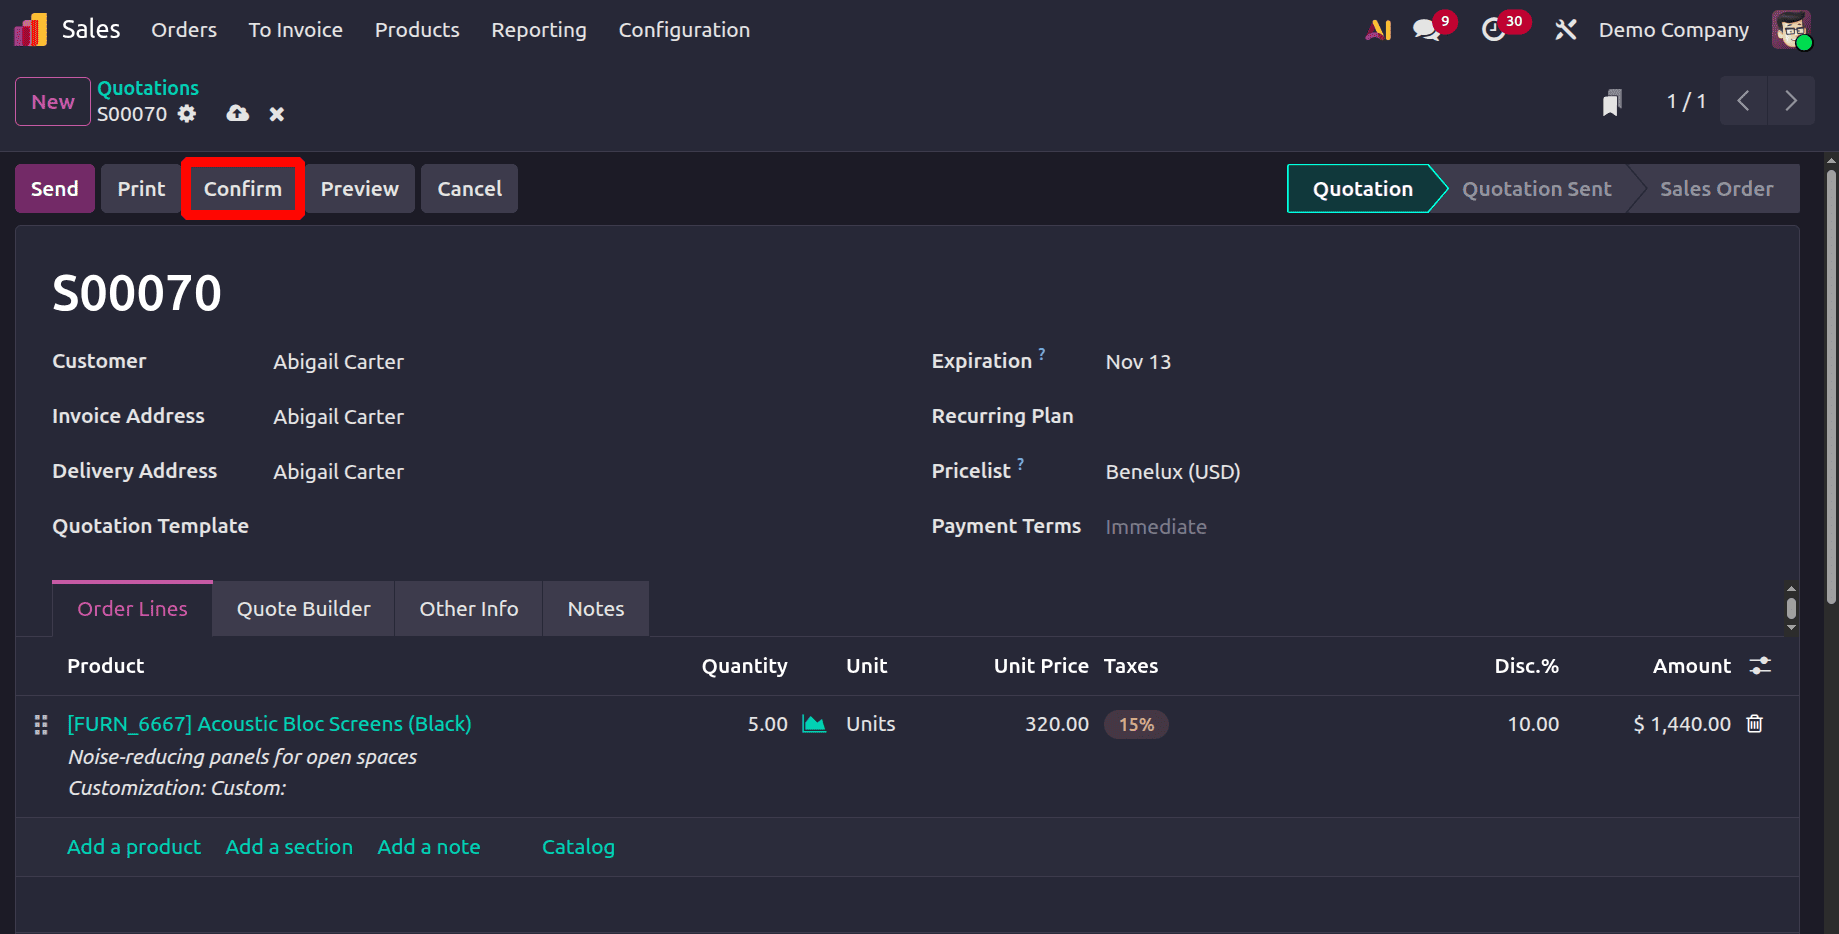Viewport: 1839px width, 934px height.
Task: Open the conversations chat bubble icon
Action: [x=1427, y=30]
